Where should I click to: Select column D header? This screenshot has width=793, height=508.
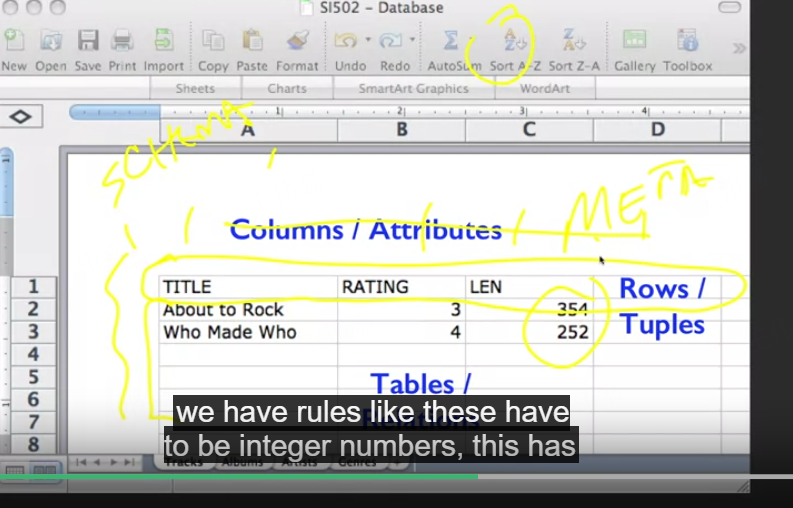[657, 130]
